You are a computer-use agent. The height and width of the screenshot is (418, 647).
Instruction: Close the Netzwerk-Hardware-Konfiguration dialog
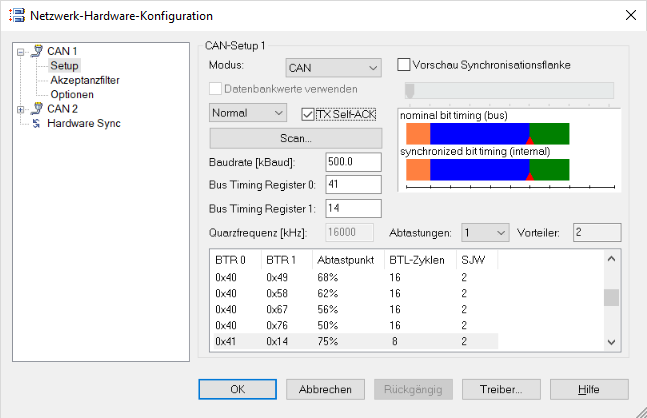[x=629, y=15]
